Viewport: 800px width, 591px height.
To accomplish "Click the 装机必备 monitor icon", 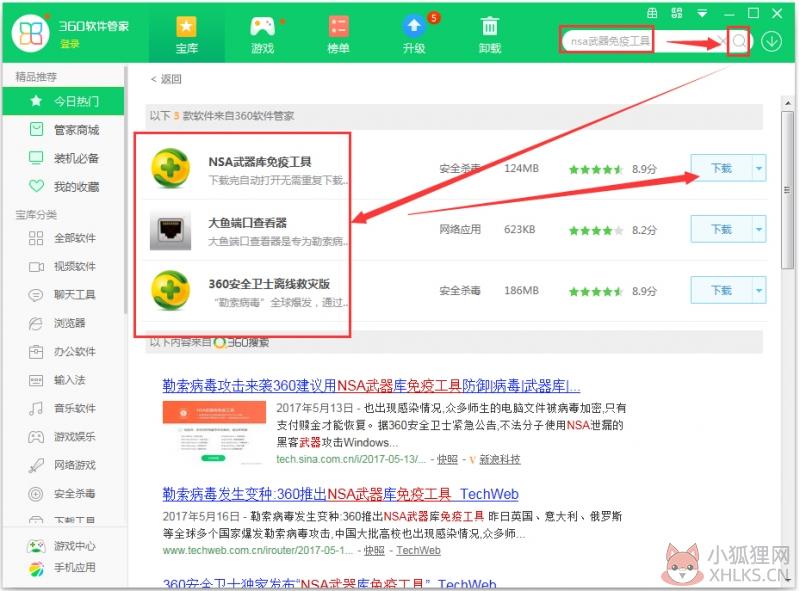I will click(x=36, y=158).
